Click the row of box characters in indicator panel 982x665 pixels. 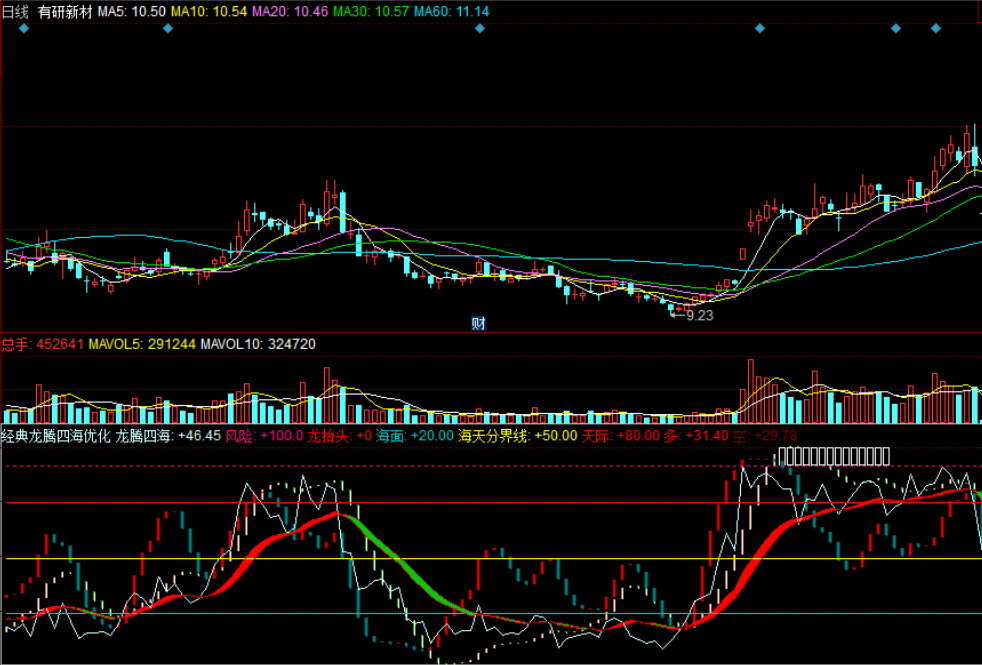click(834, 456)
